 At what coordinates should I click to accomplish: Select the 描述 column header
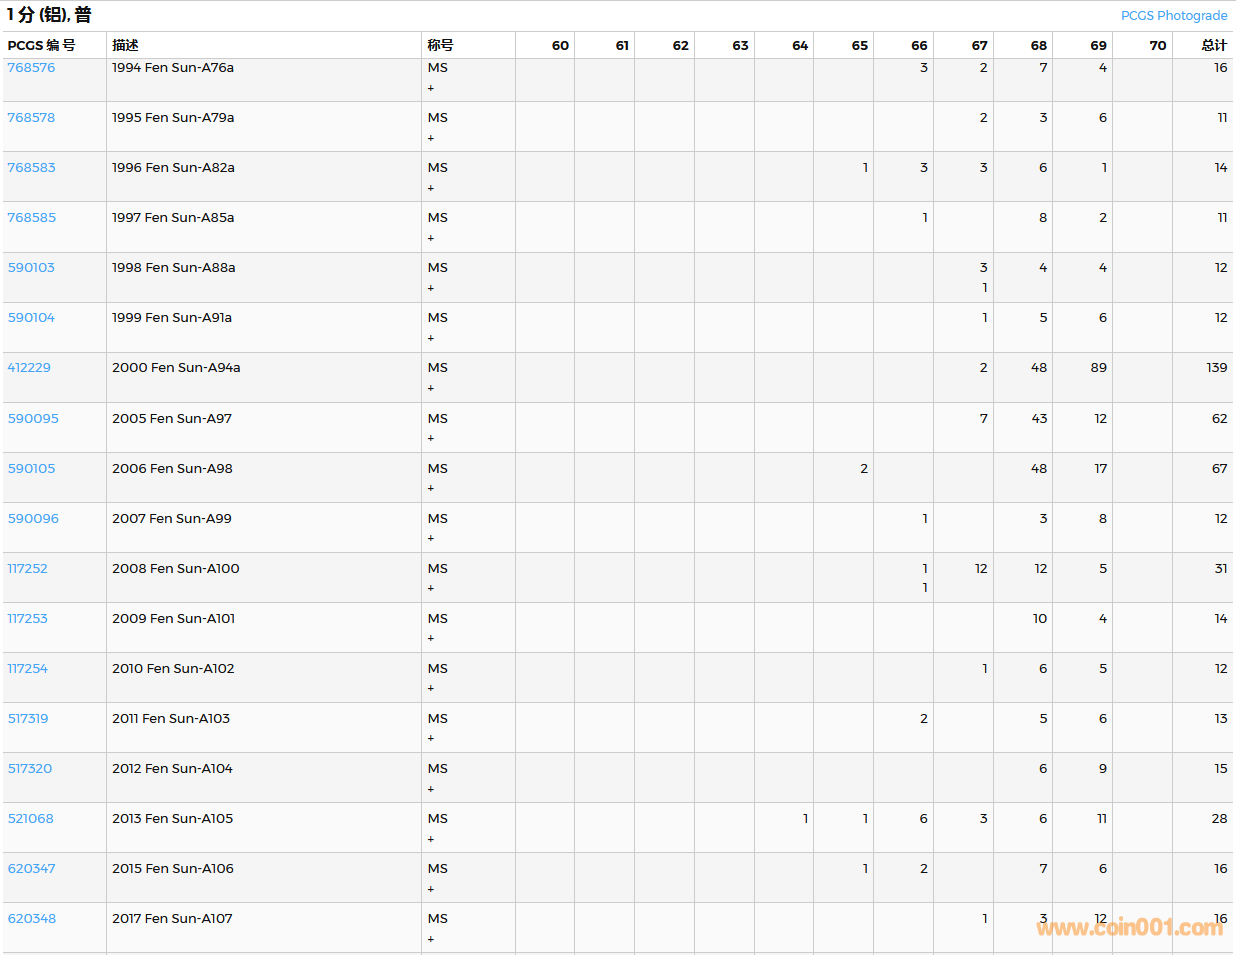[125, 45]
